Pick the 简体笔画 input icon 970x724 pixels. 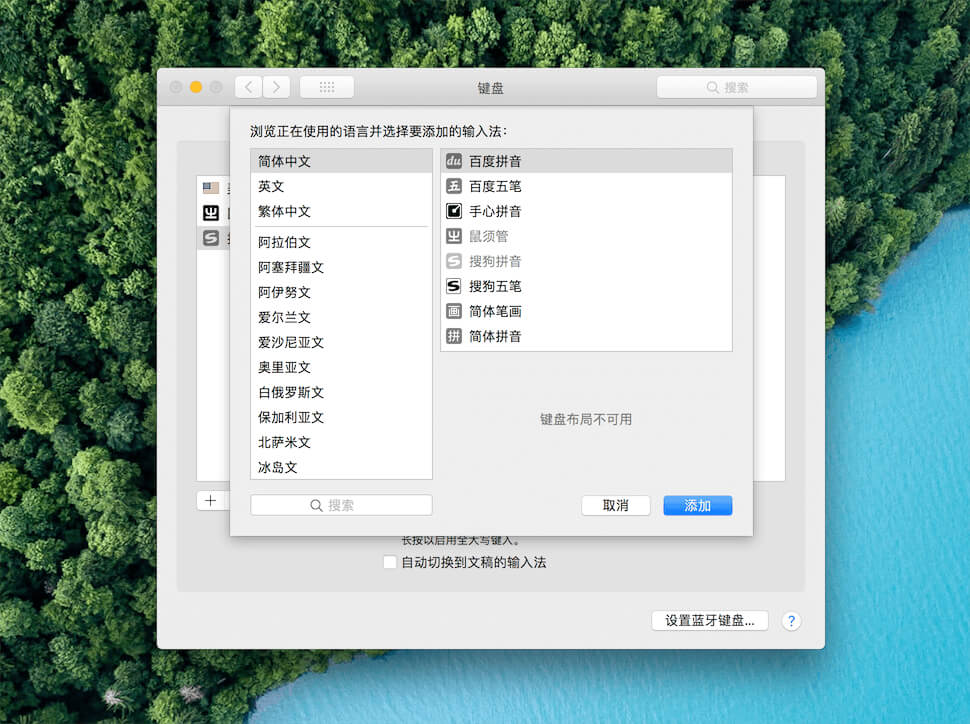pos(453,311)
